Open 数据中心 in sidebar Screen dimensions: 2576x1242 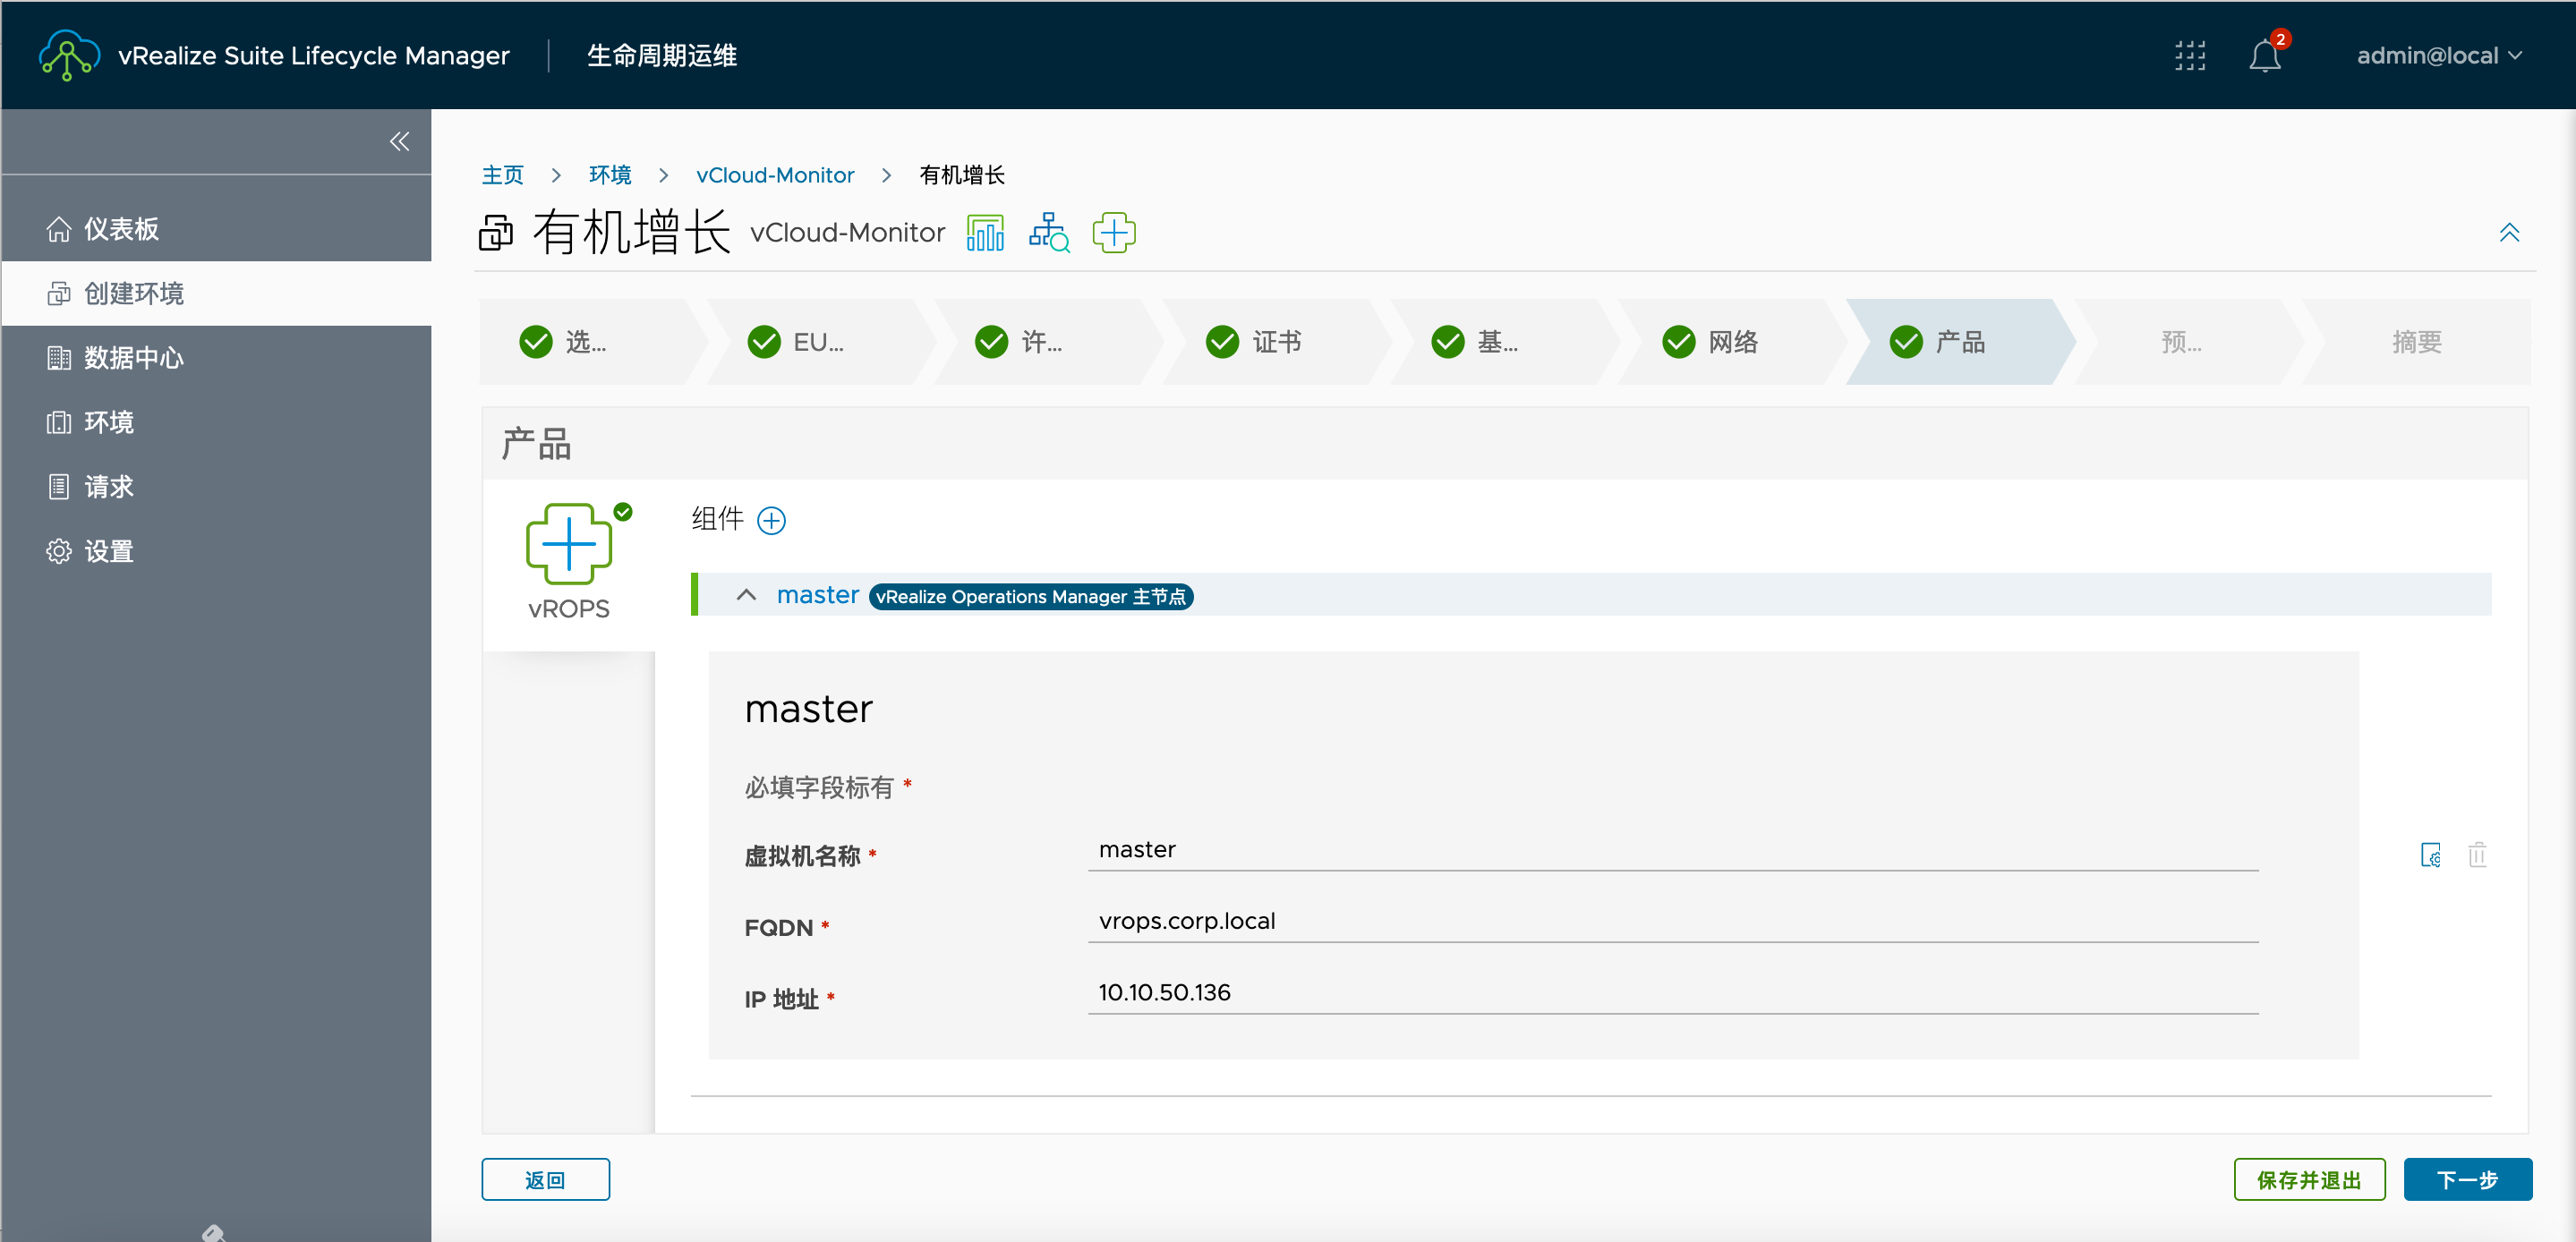tap(216, 358)
